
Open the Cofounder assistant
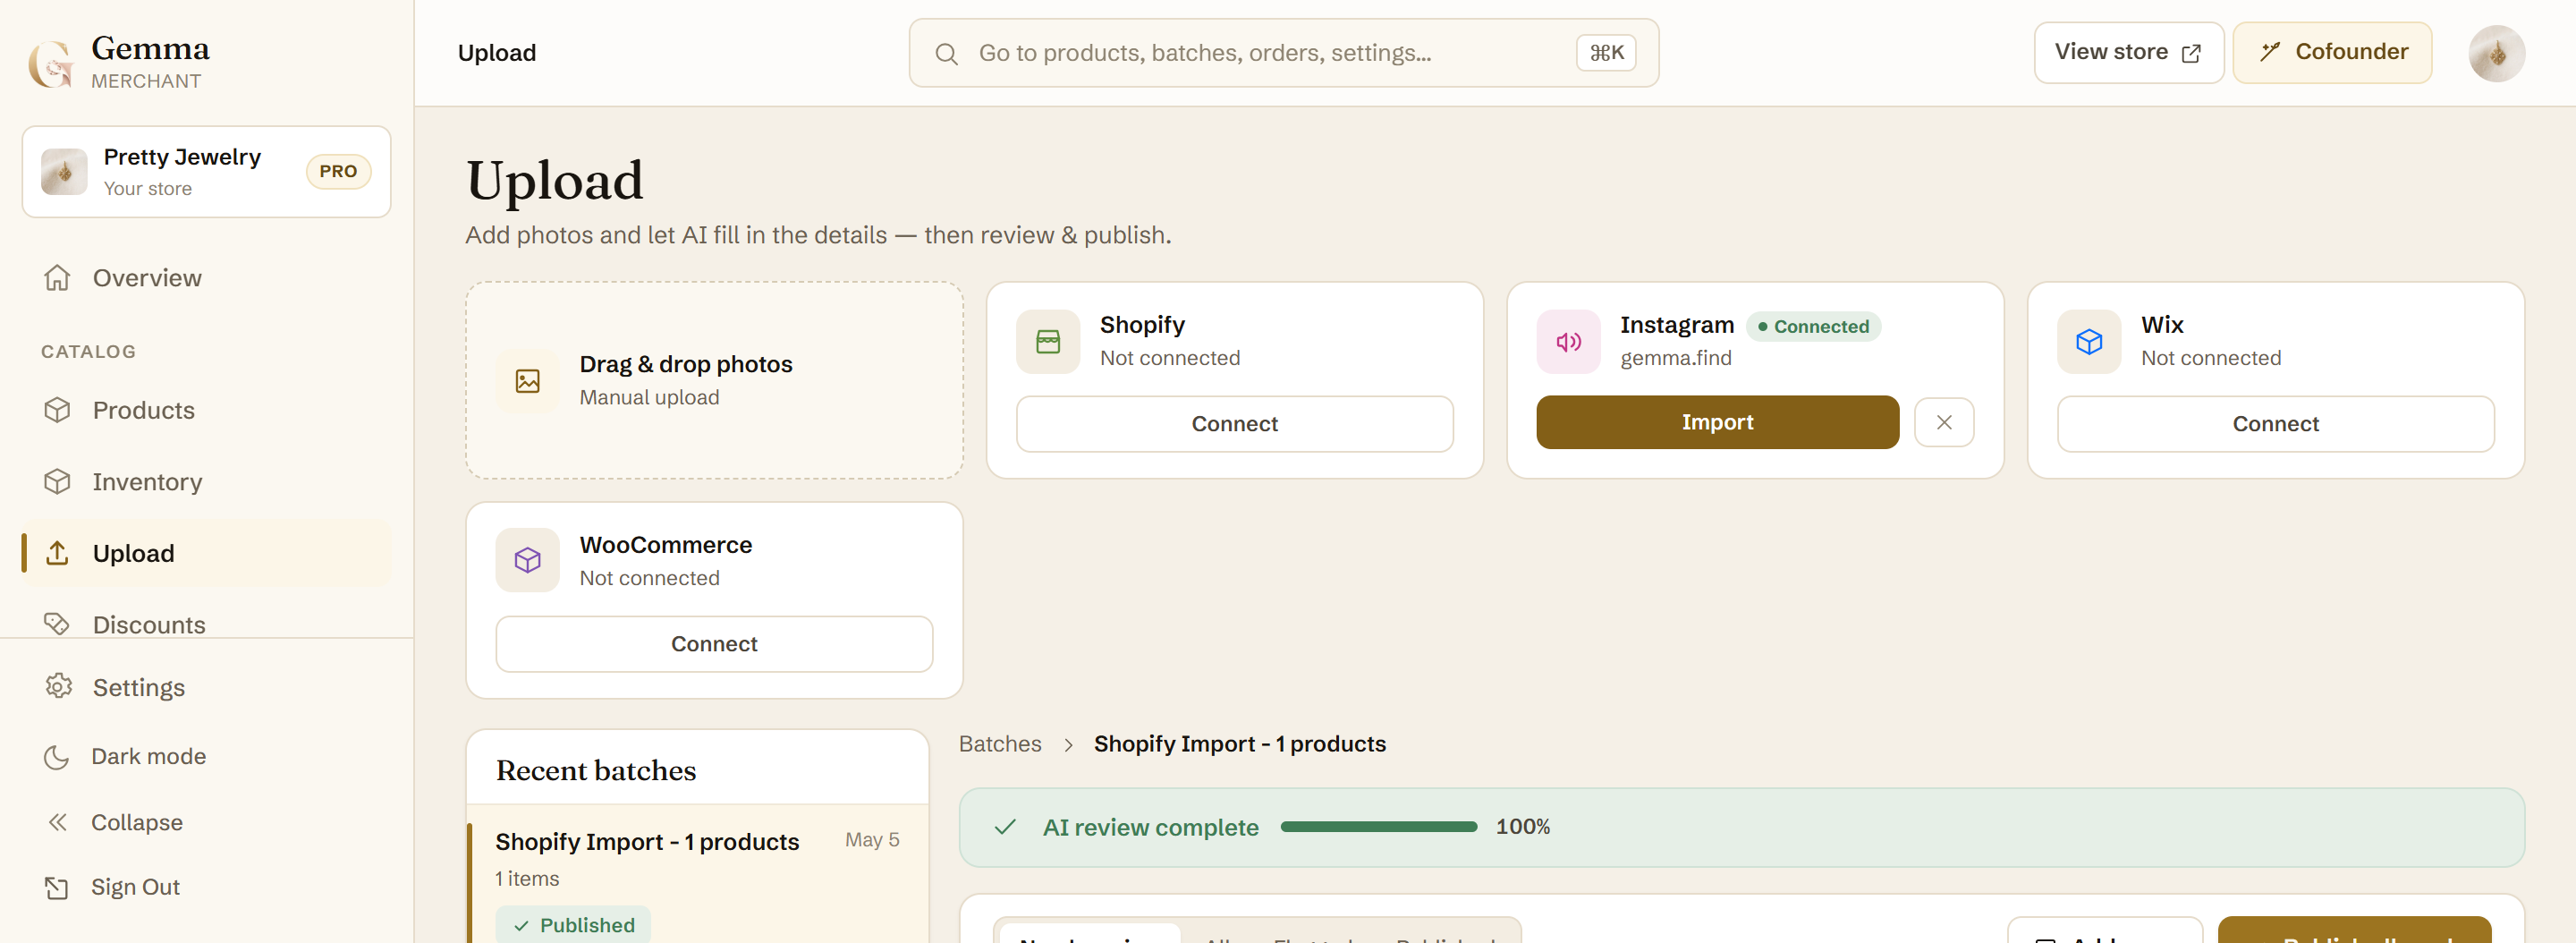[2332, 52]
